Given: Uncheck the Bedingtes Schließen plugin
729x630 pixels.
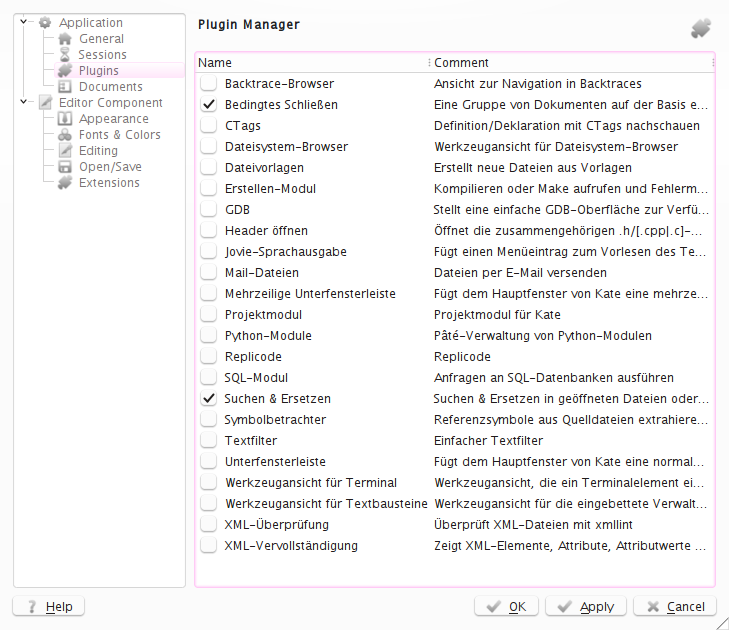Looking at the screenshot, I should 209,105.
